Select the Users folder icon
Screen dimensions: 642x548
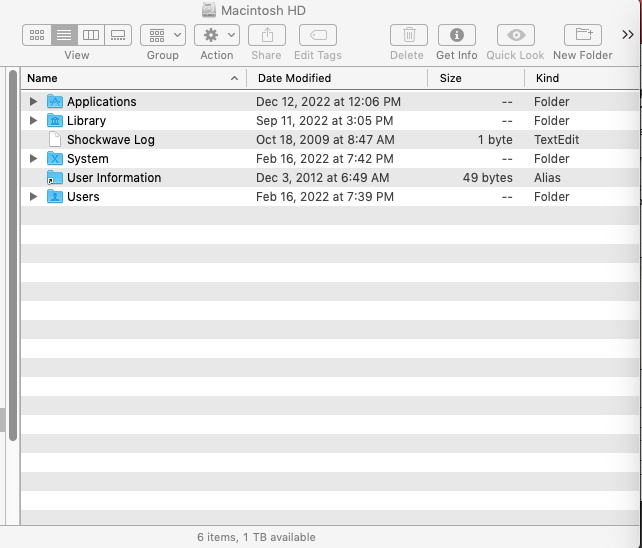click(x=55, y=197)
